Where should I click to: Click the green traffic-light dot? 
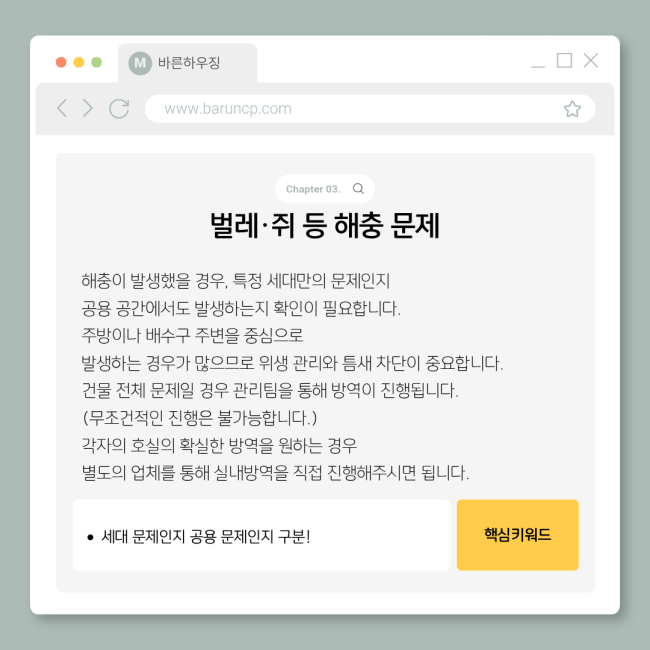coord(97,62)
